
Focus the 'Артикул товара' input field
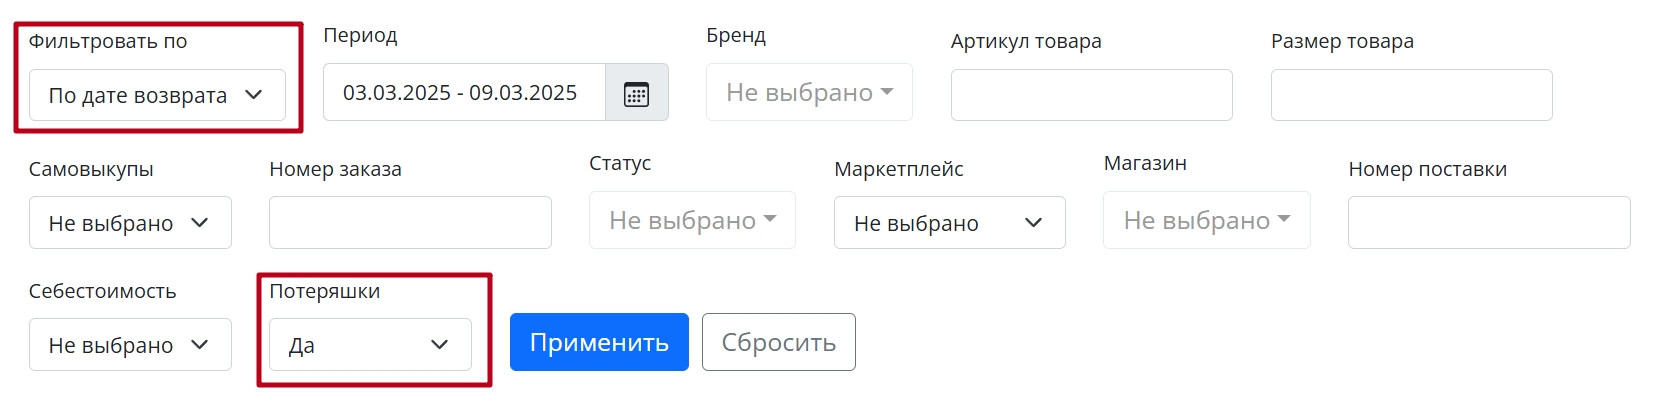coord(1091,95)
